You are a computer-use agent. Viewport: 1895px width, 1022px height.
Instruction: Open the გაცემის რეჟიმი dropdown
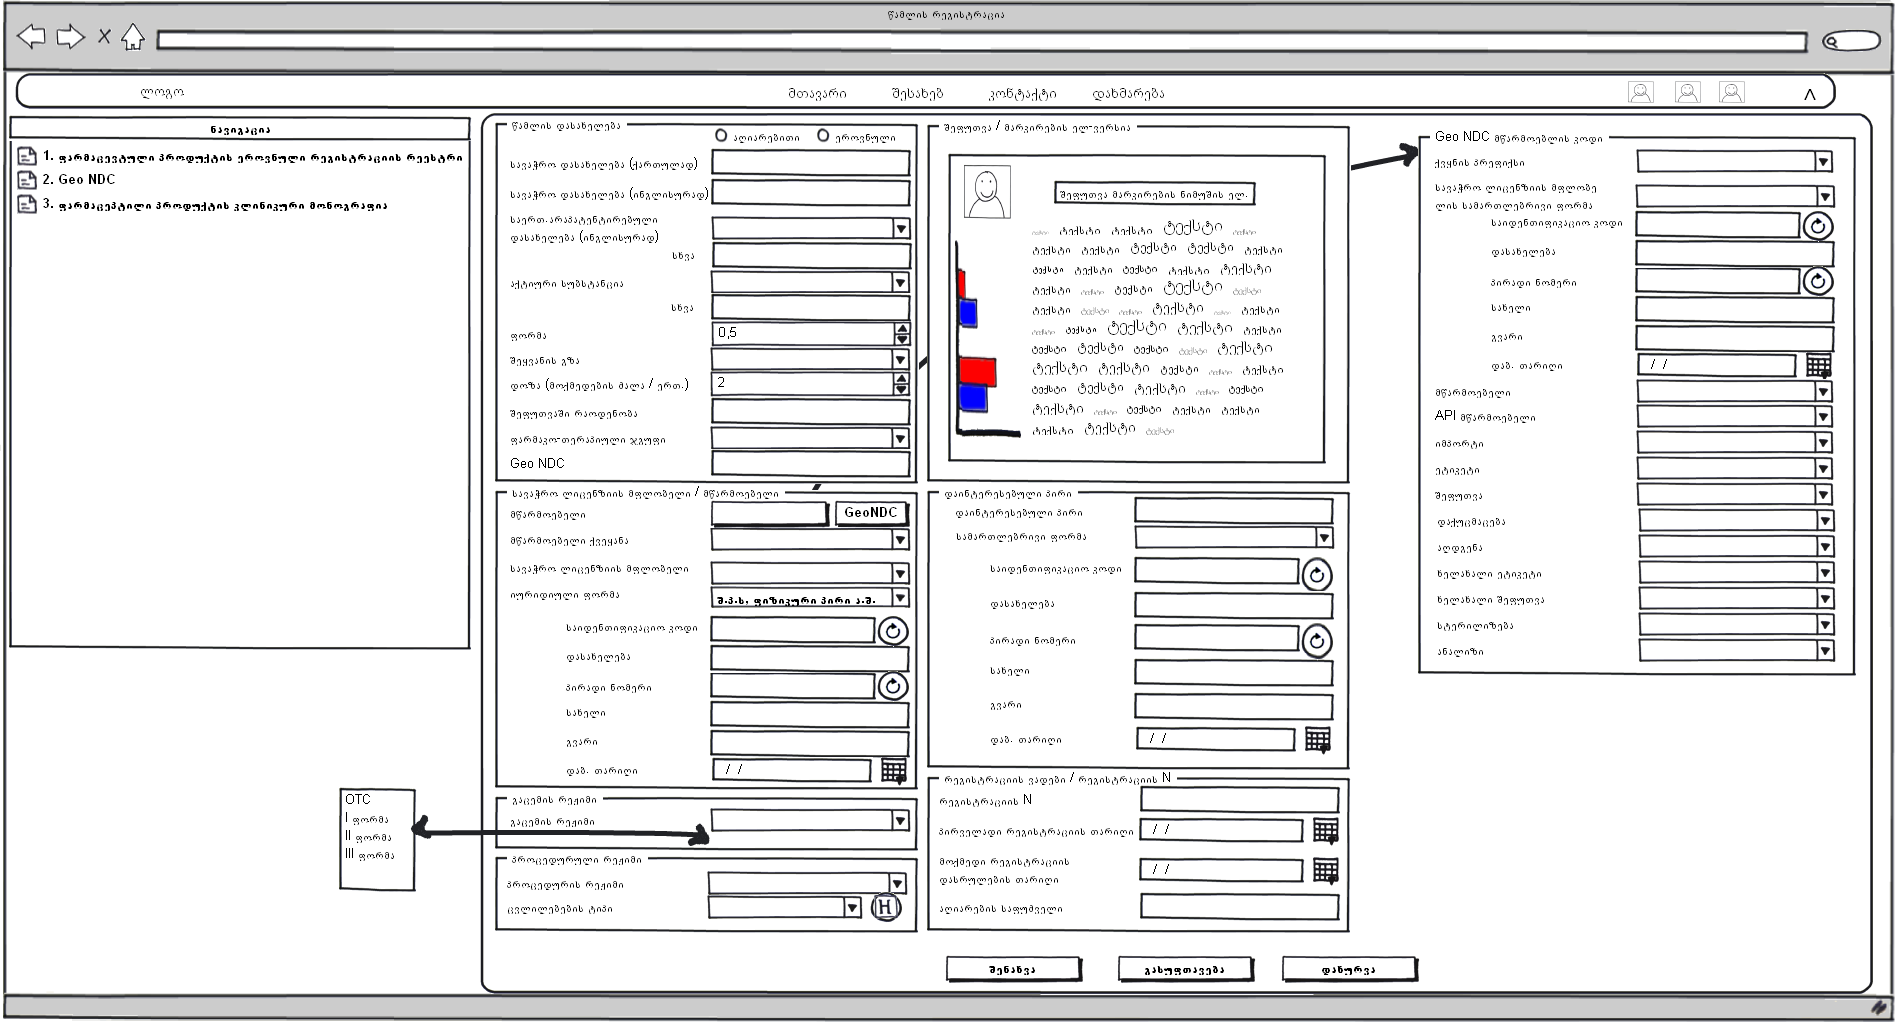tap(899, 821)
